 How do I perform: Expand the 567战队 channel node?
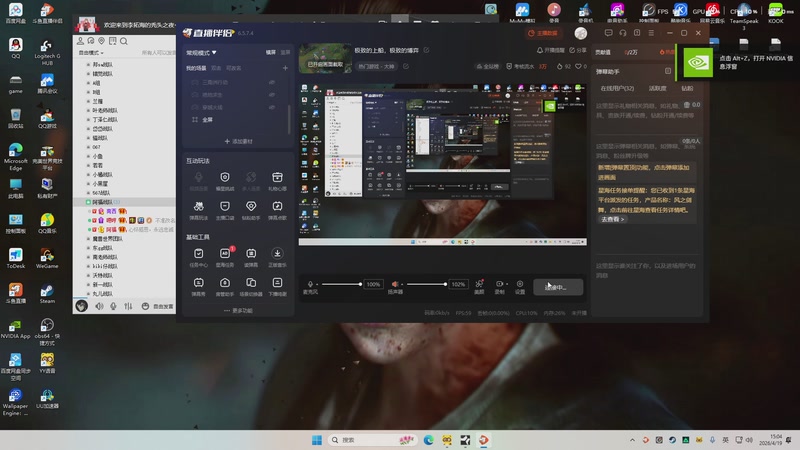click(88, 193)
